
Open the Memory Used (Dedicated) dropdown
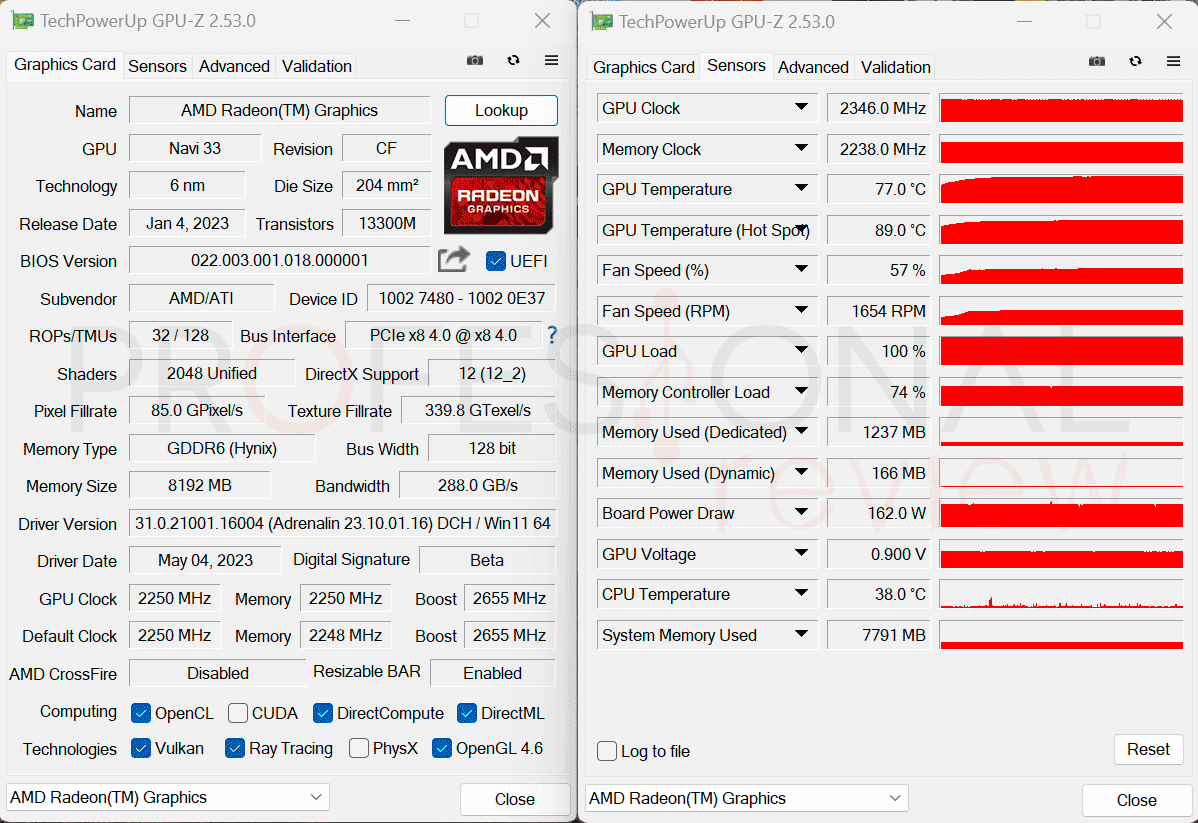pyautogui.click(x=801, y=432)
